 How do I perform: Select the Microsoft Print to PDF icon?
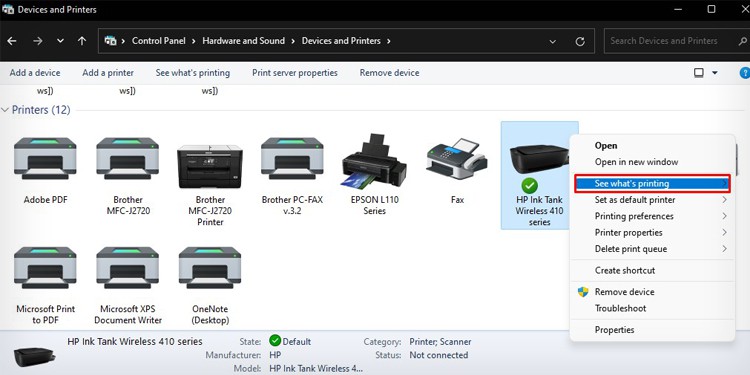click(45, 268)
